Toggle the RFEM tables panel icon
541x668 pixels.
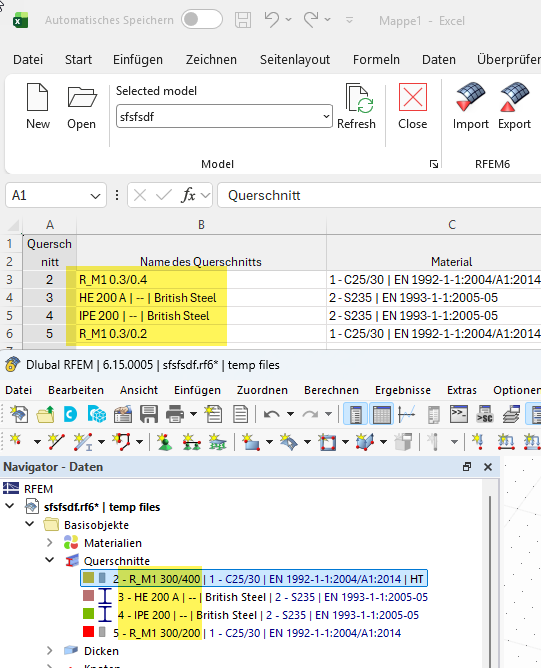(382, 414)
